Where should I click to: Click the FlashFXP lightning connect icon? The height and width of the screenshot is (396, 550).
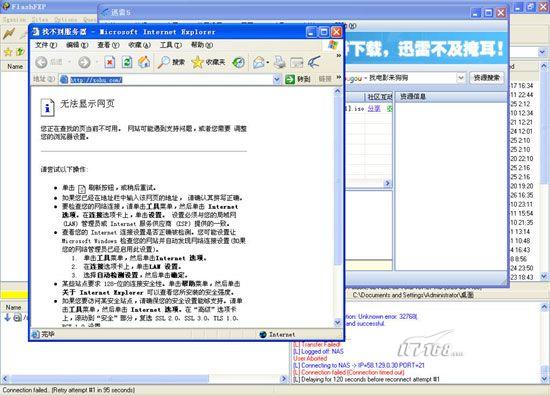[9, 33]
